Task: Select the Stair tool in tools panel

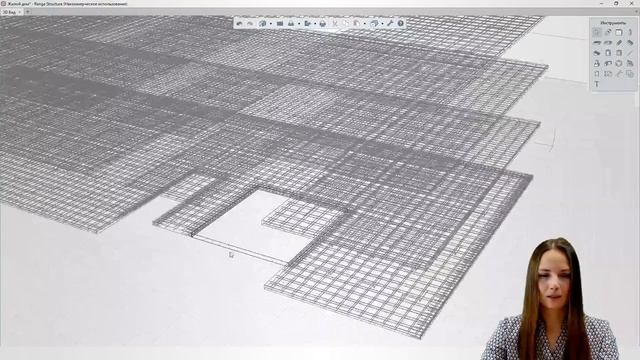Action: [630, 64]
